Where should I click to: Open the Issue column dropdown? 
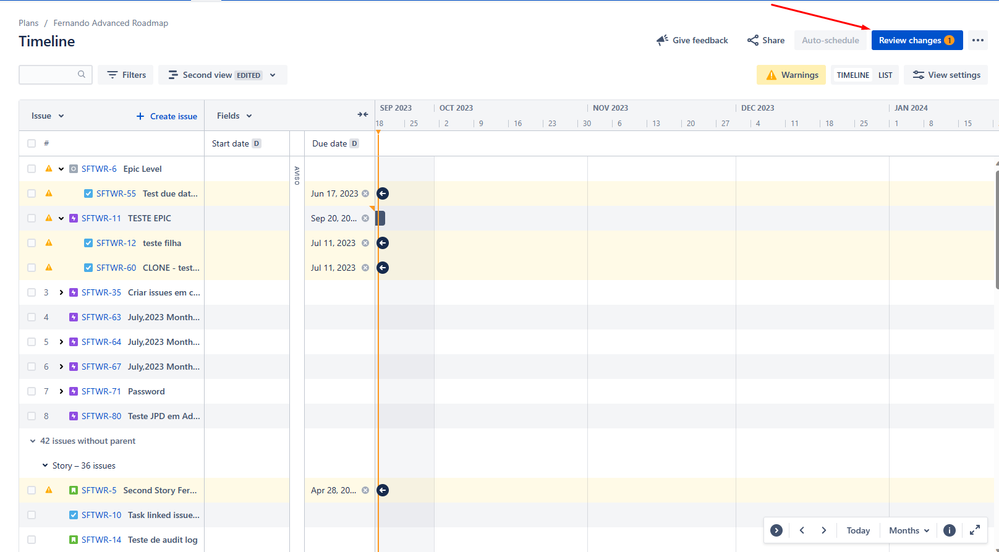[48, 115]
